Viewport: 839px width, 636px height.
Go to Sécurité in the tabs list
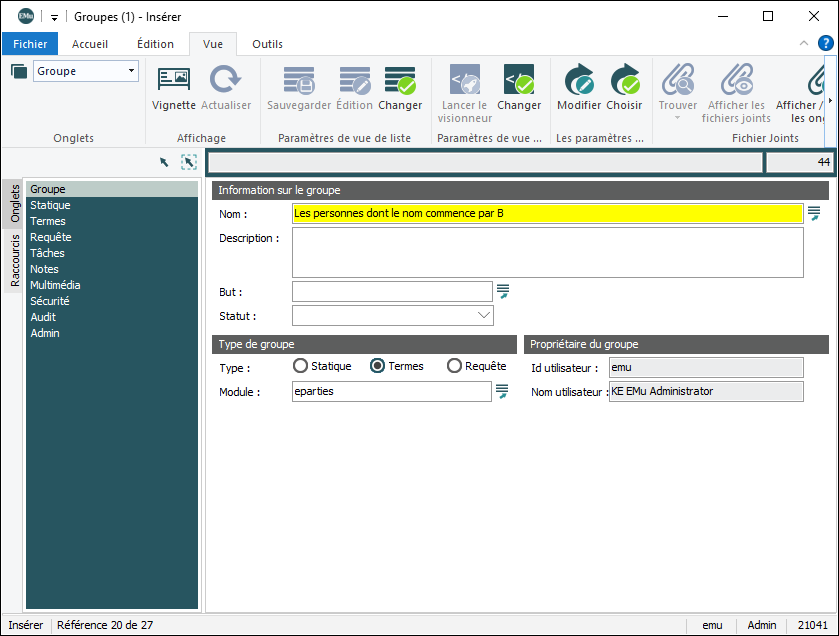(x=49, y=301)
